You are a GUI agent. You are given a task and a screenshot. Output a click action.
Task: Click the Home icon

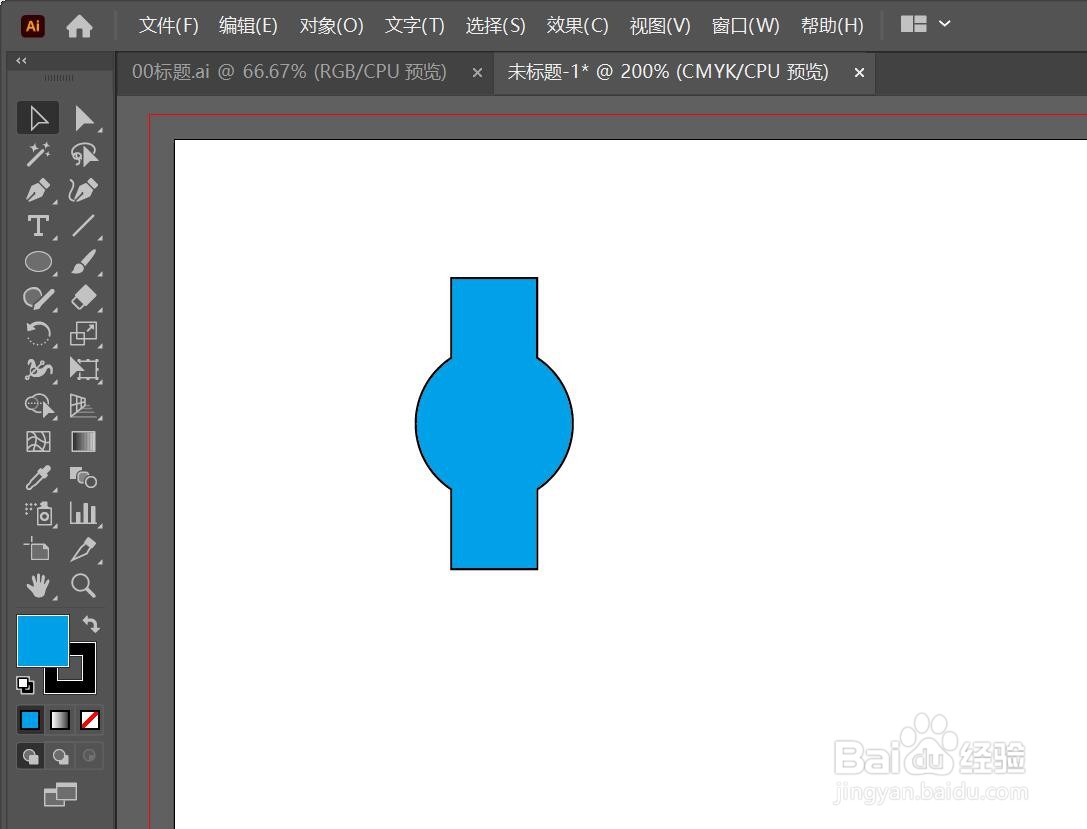coord(79,26)
